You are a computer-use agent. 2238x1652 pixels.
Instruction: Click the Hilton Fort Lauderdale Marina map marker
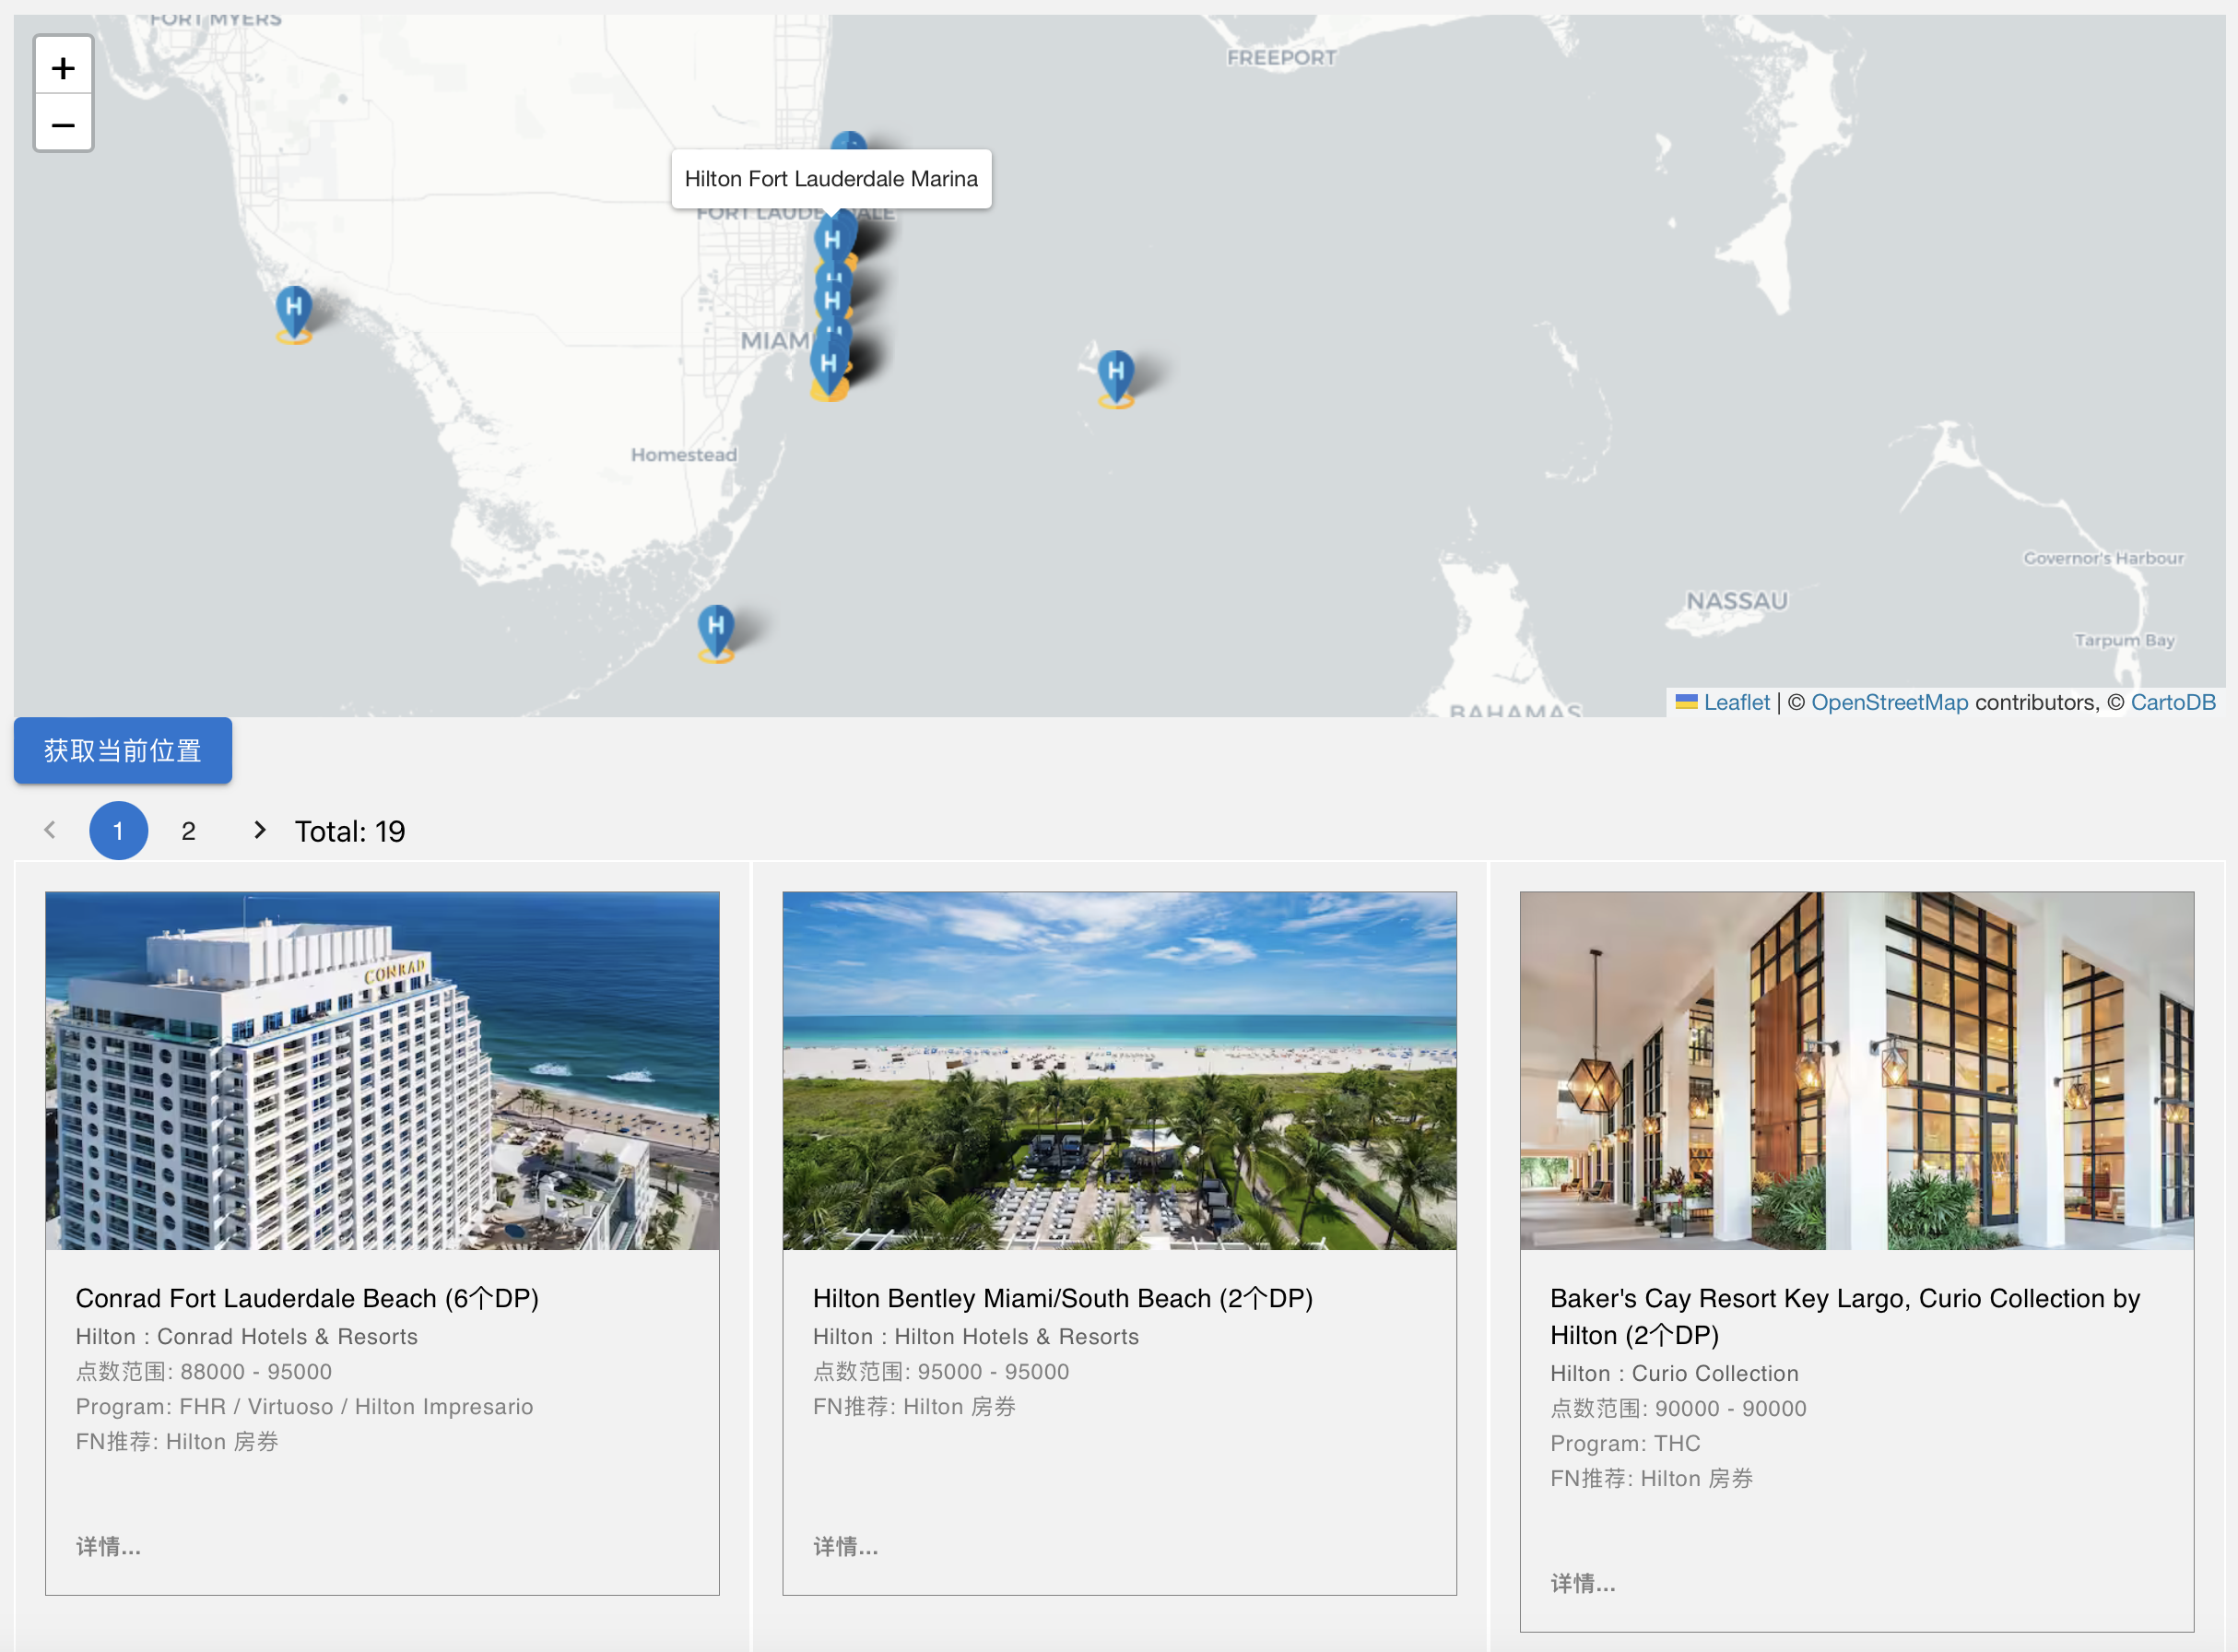coord(832,240)
